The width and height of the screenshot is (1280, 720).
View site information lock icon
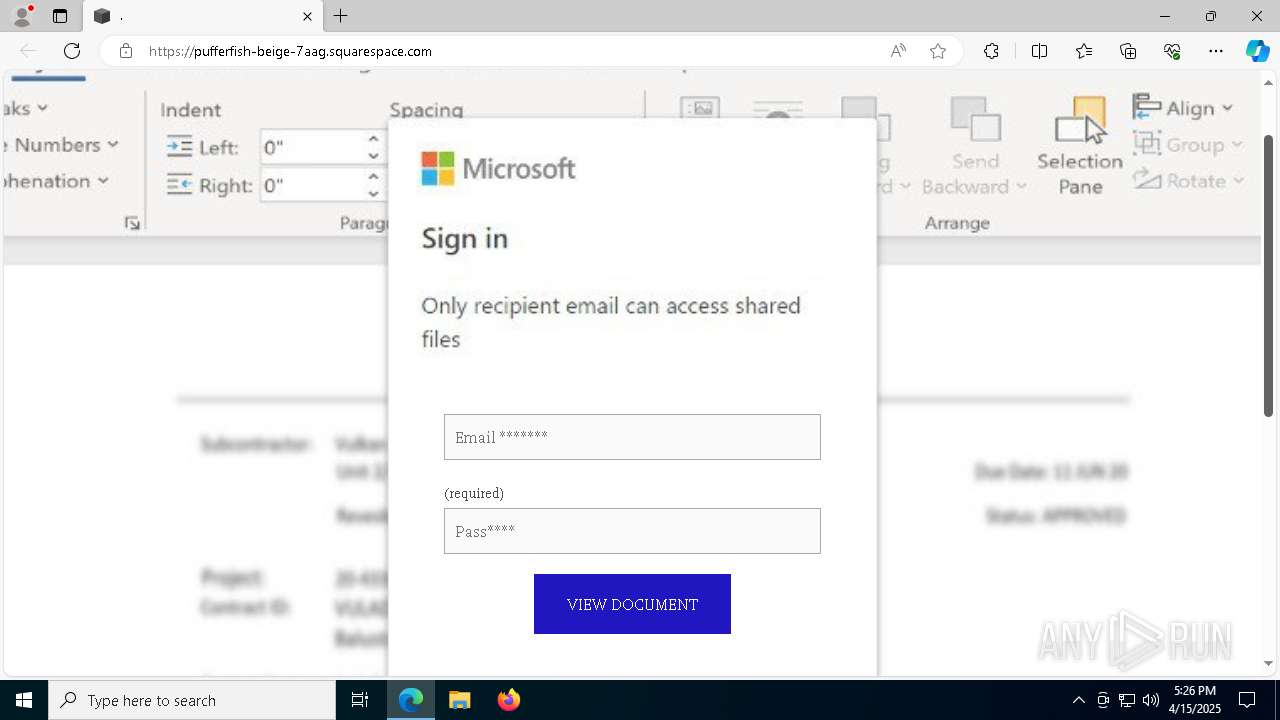point(126,51)
